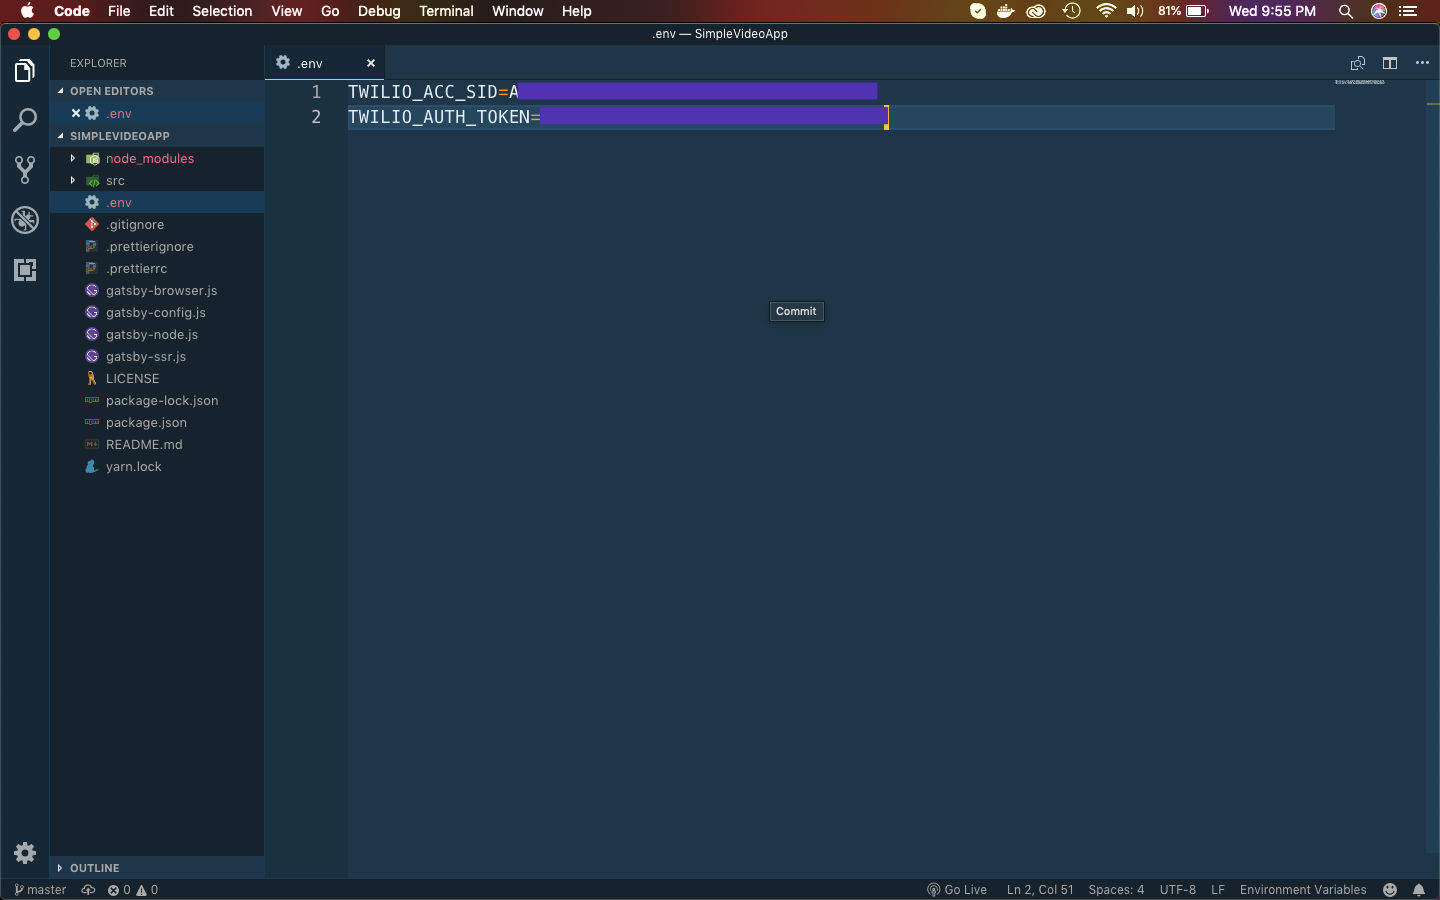Change indentation via Spaces: 4
1440x900 pixels.
pyautogui.click(x=1116, y=890)
